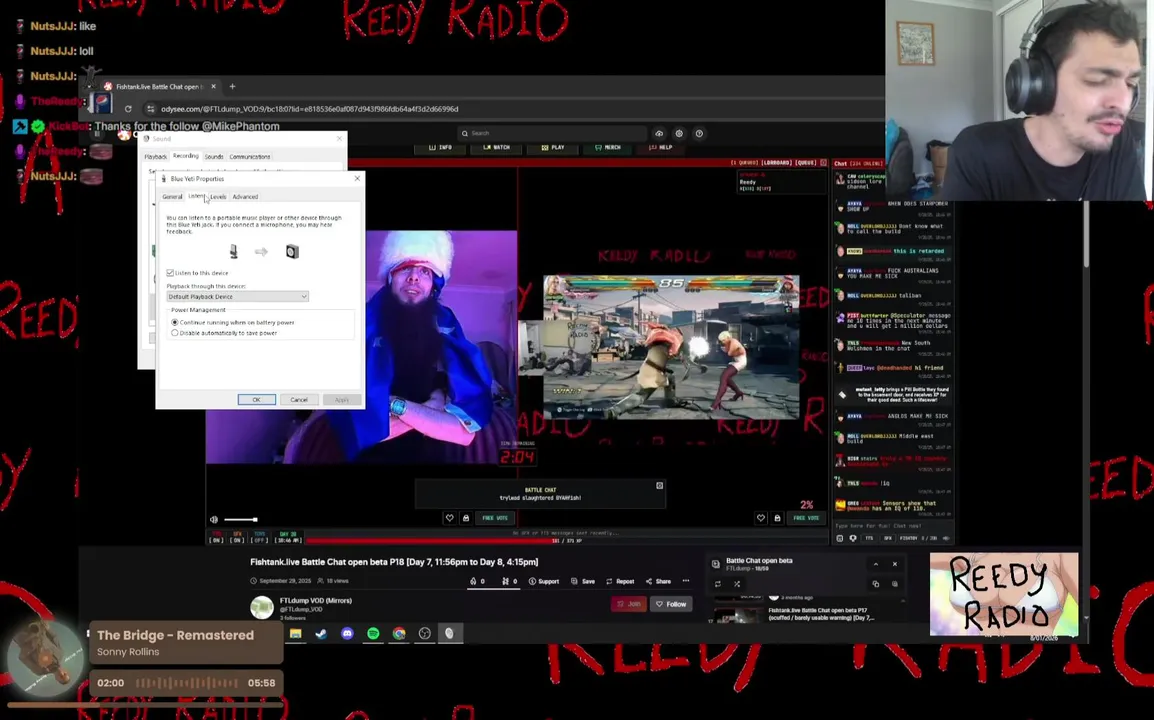Toggle the Listen to this device checkbox
This screenshot has height=720, width=1154.
coord(170,273)
